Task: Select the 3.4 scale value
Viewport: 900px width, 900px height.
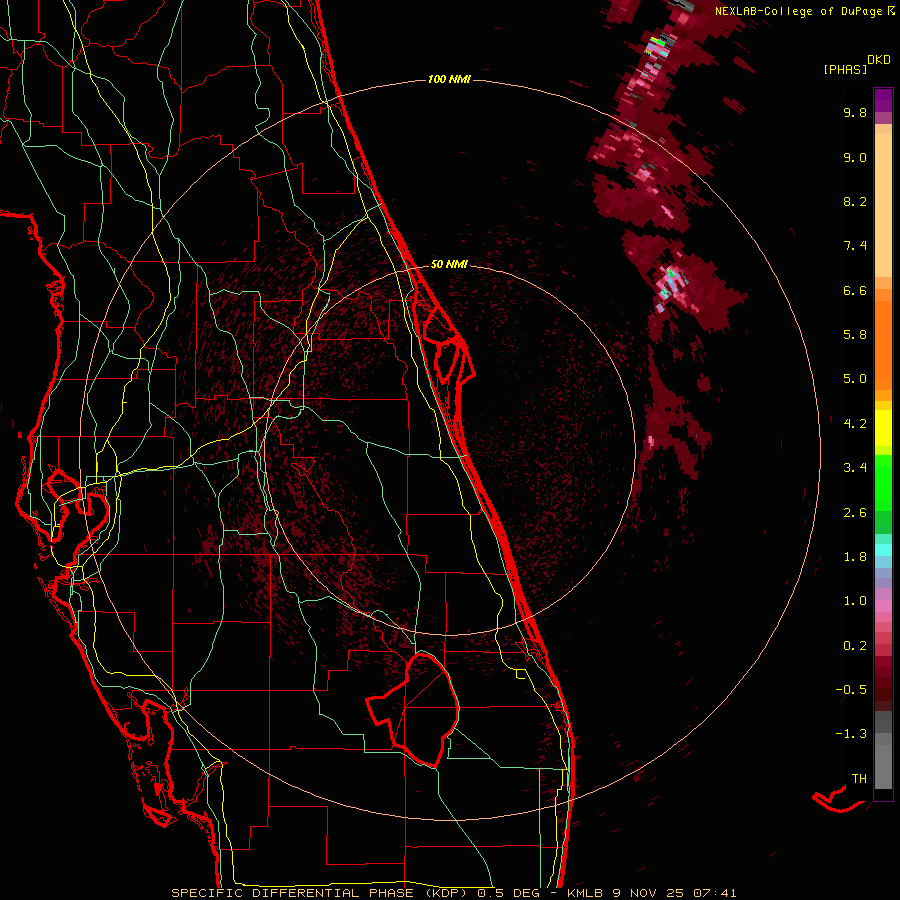Action: 855,468
